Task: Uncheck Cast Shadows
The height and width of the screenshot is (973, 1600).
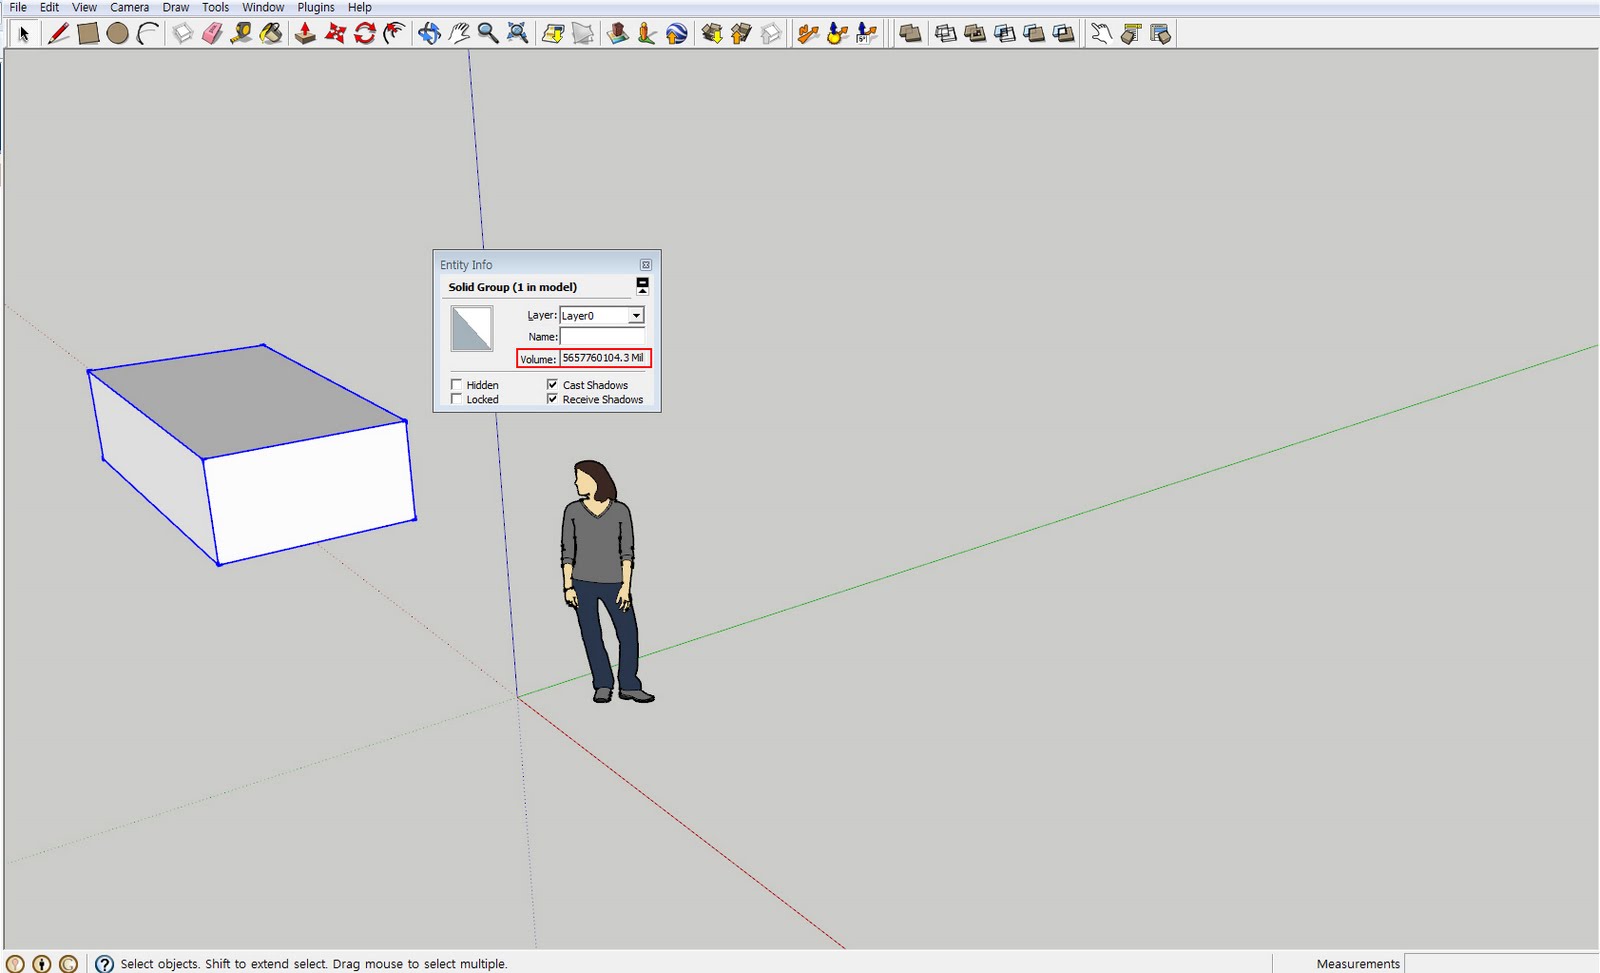Action: [x=553, y=384]
